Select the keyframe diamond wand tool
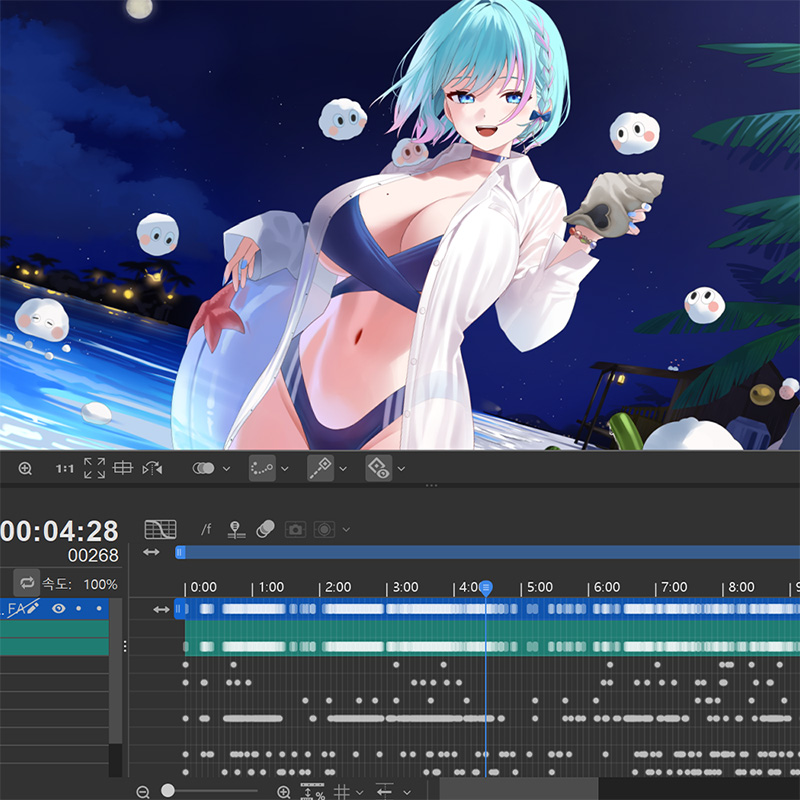800x800 pixels. pos(320,468)
